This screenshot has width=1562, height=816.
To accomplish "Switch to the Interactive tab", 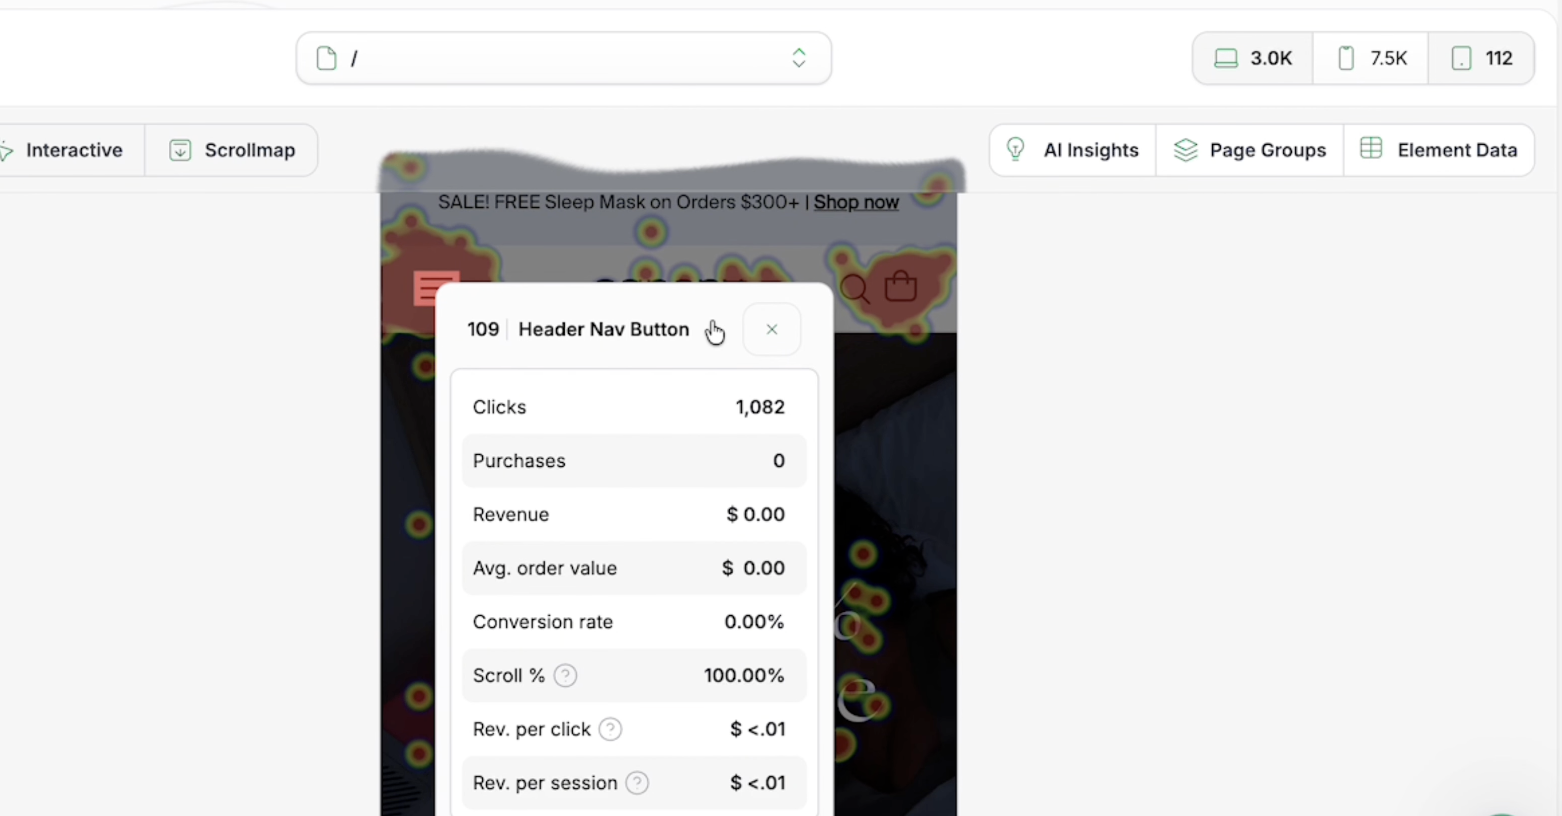I will point(75,149).
